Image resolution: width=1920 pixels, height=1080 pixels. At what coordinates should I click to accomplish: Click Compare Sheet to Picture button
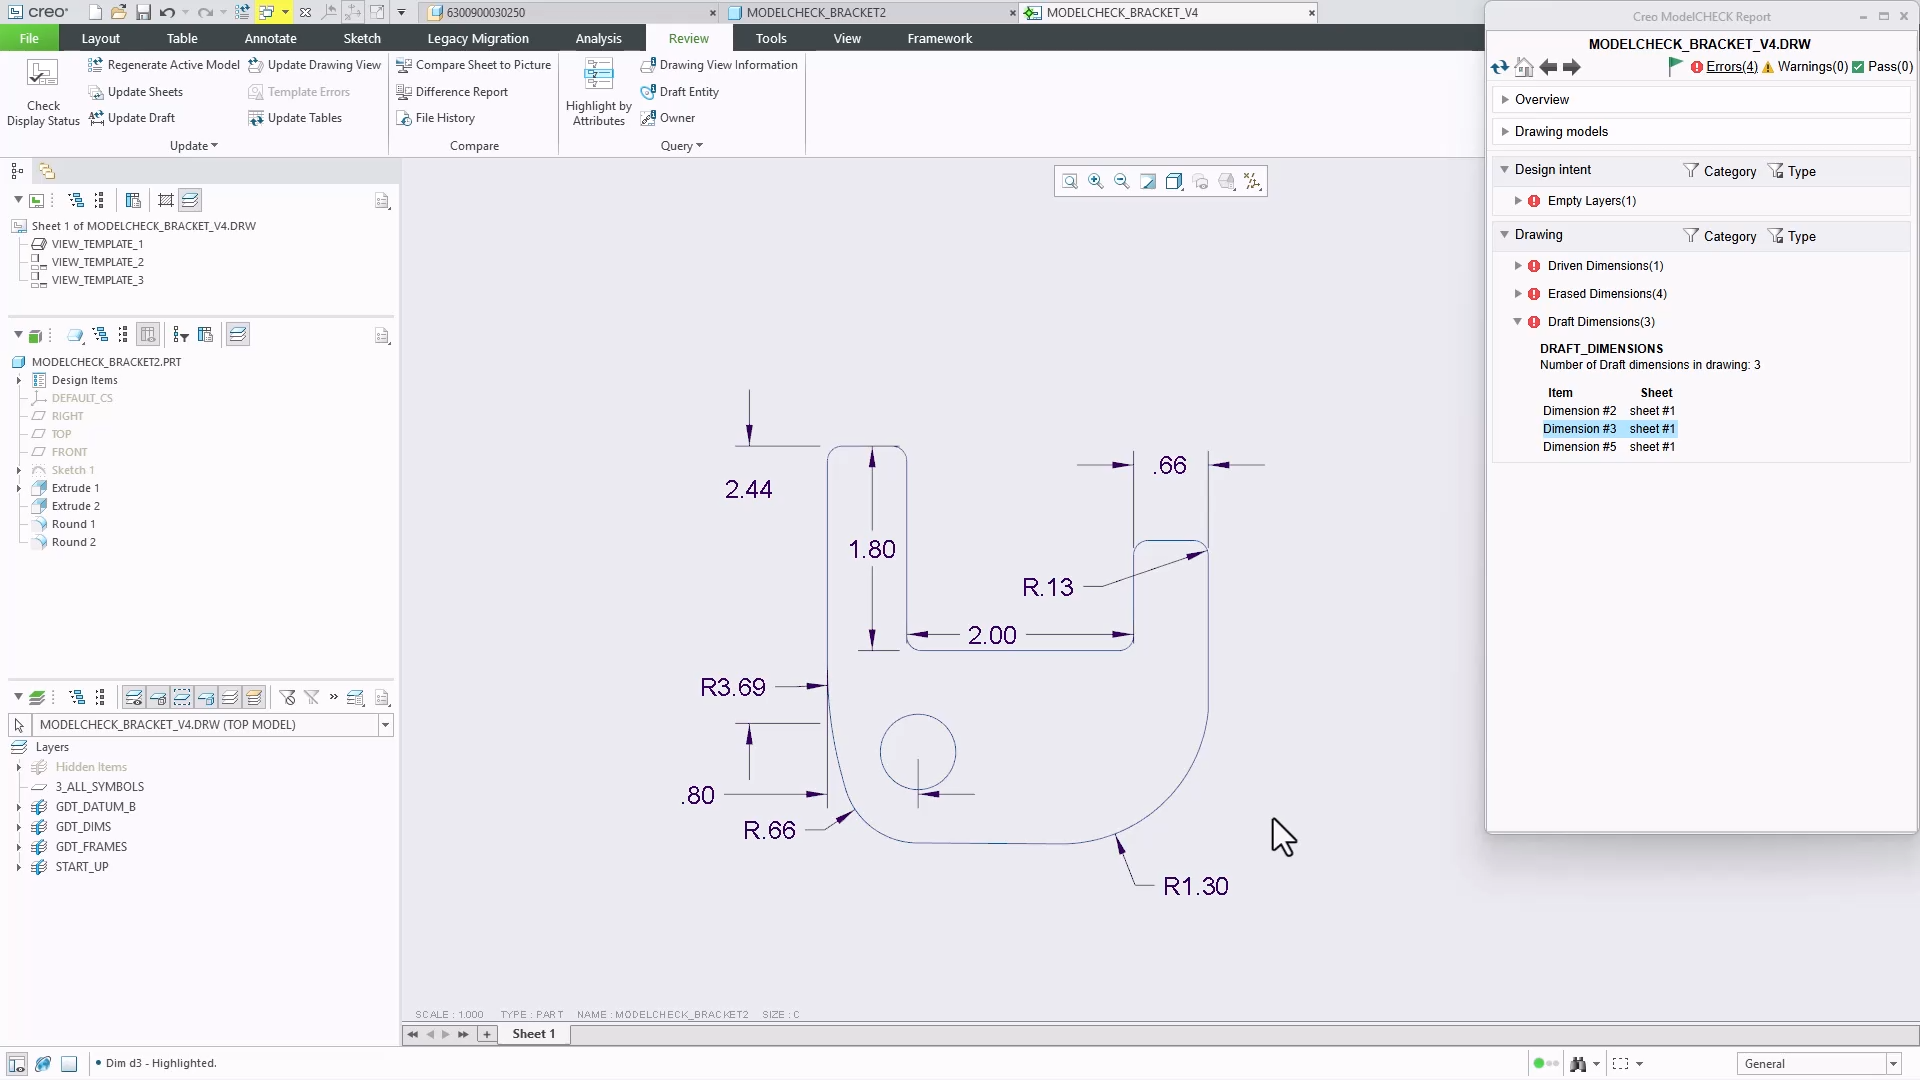[x=474, y=65]
